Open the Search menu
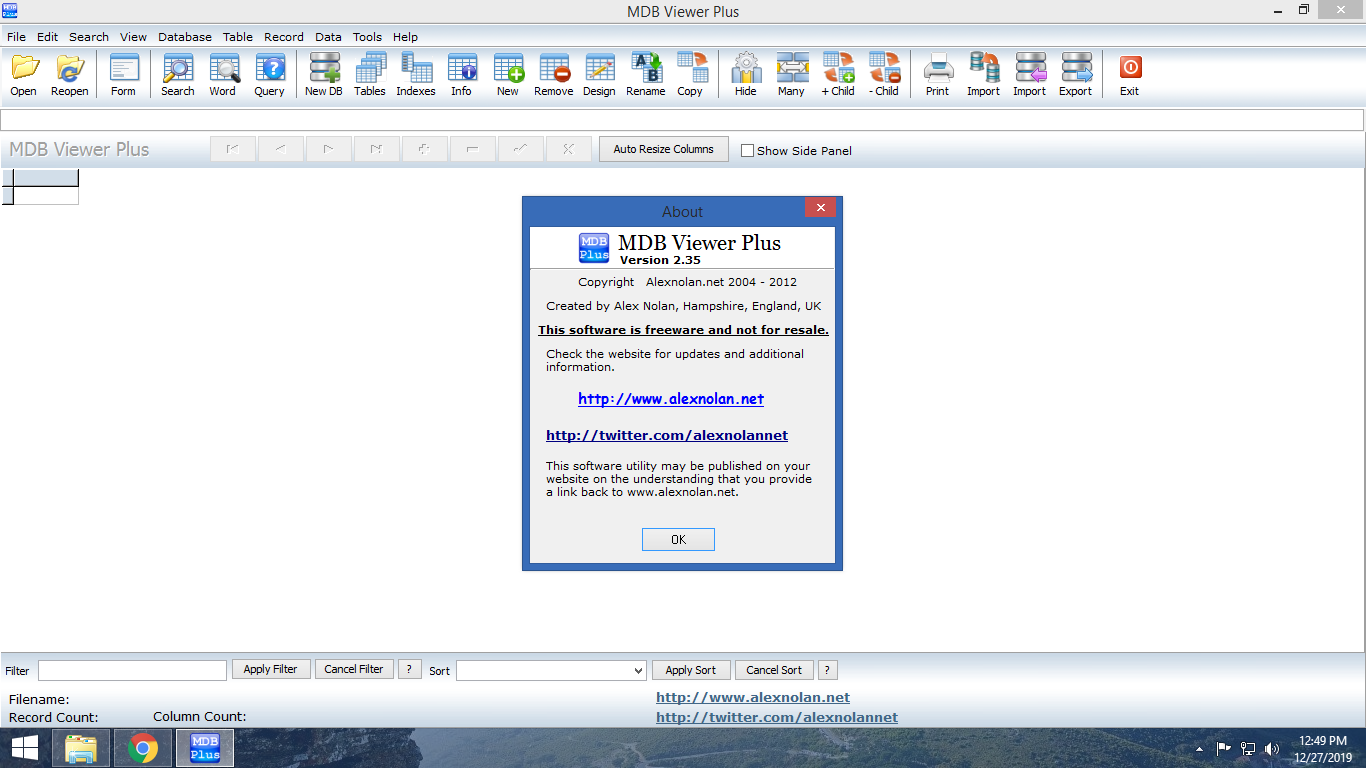Viewport: 1366px width, 768px height. pyautogui.click(x=89, y=37)
